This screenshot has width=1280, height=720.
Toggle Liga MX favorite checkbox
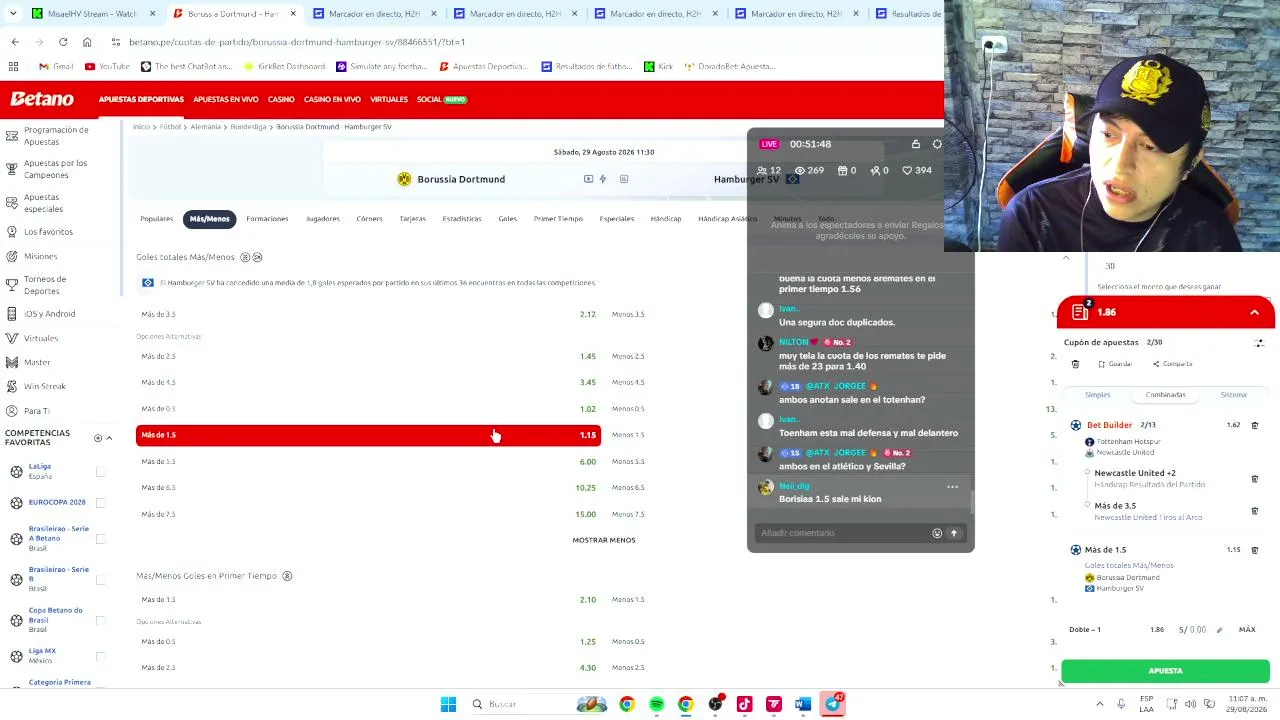[x=100, y=656]
